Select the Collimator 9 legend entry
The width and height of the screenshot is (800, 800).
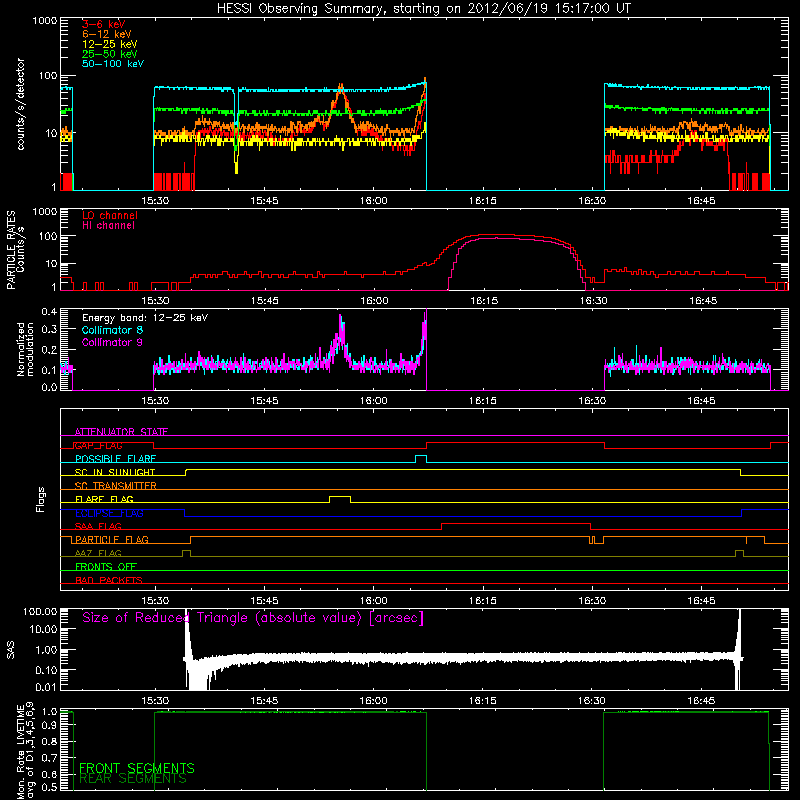112,342
